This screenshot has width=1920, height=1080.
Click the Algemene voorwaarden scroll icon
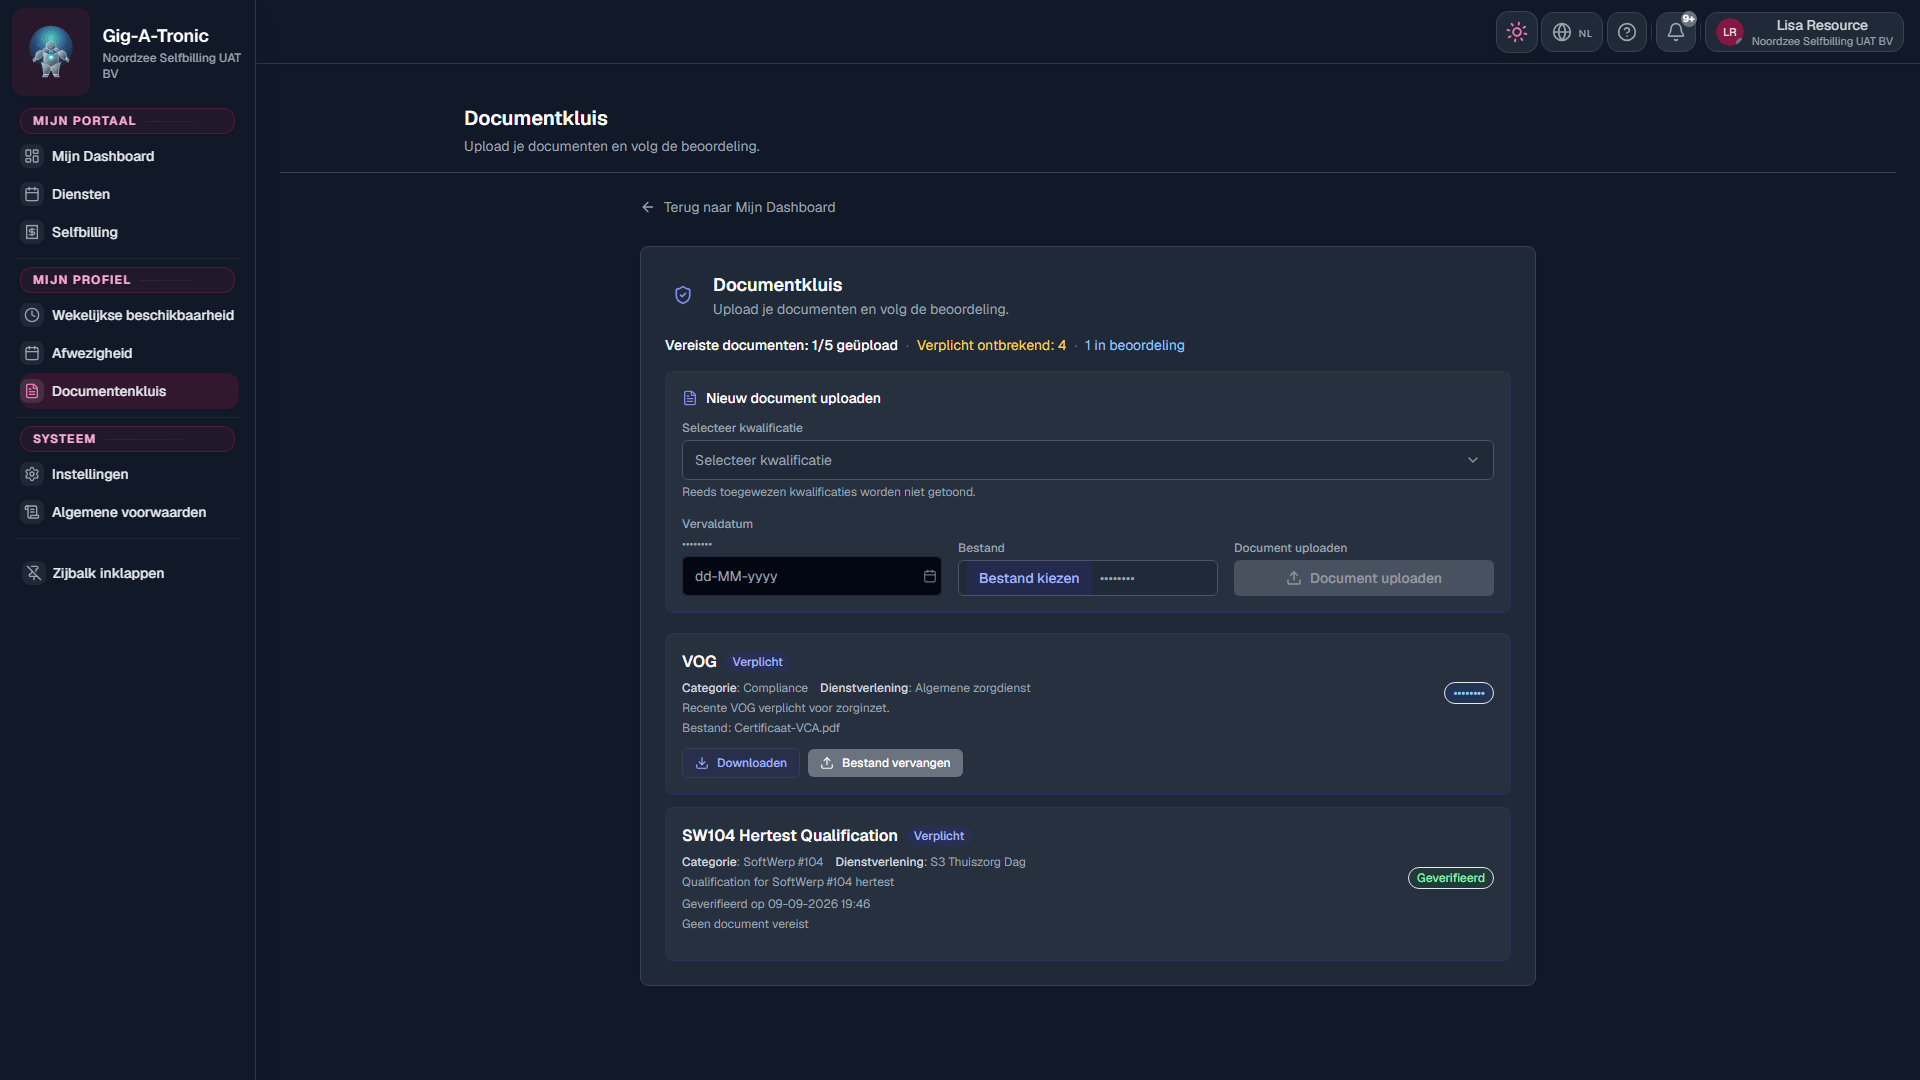(32, 512)
